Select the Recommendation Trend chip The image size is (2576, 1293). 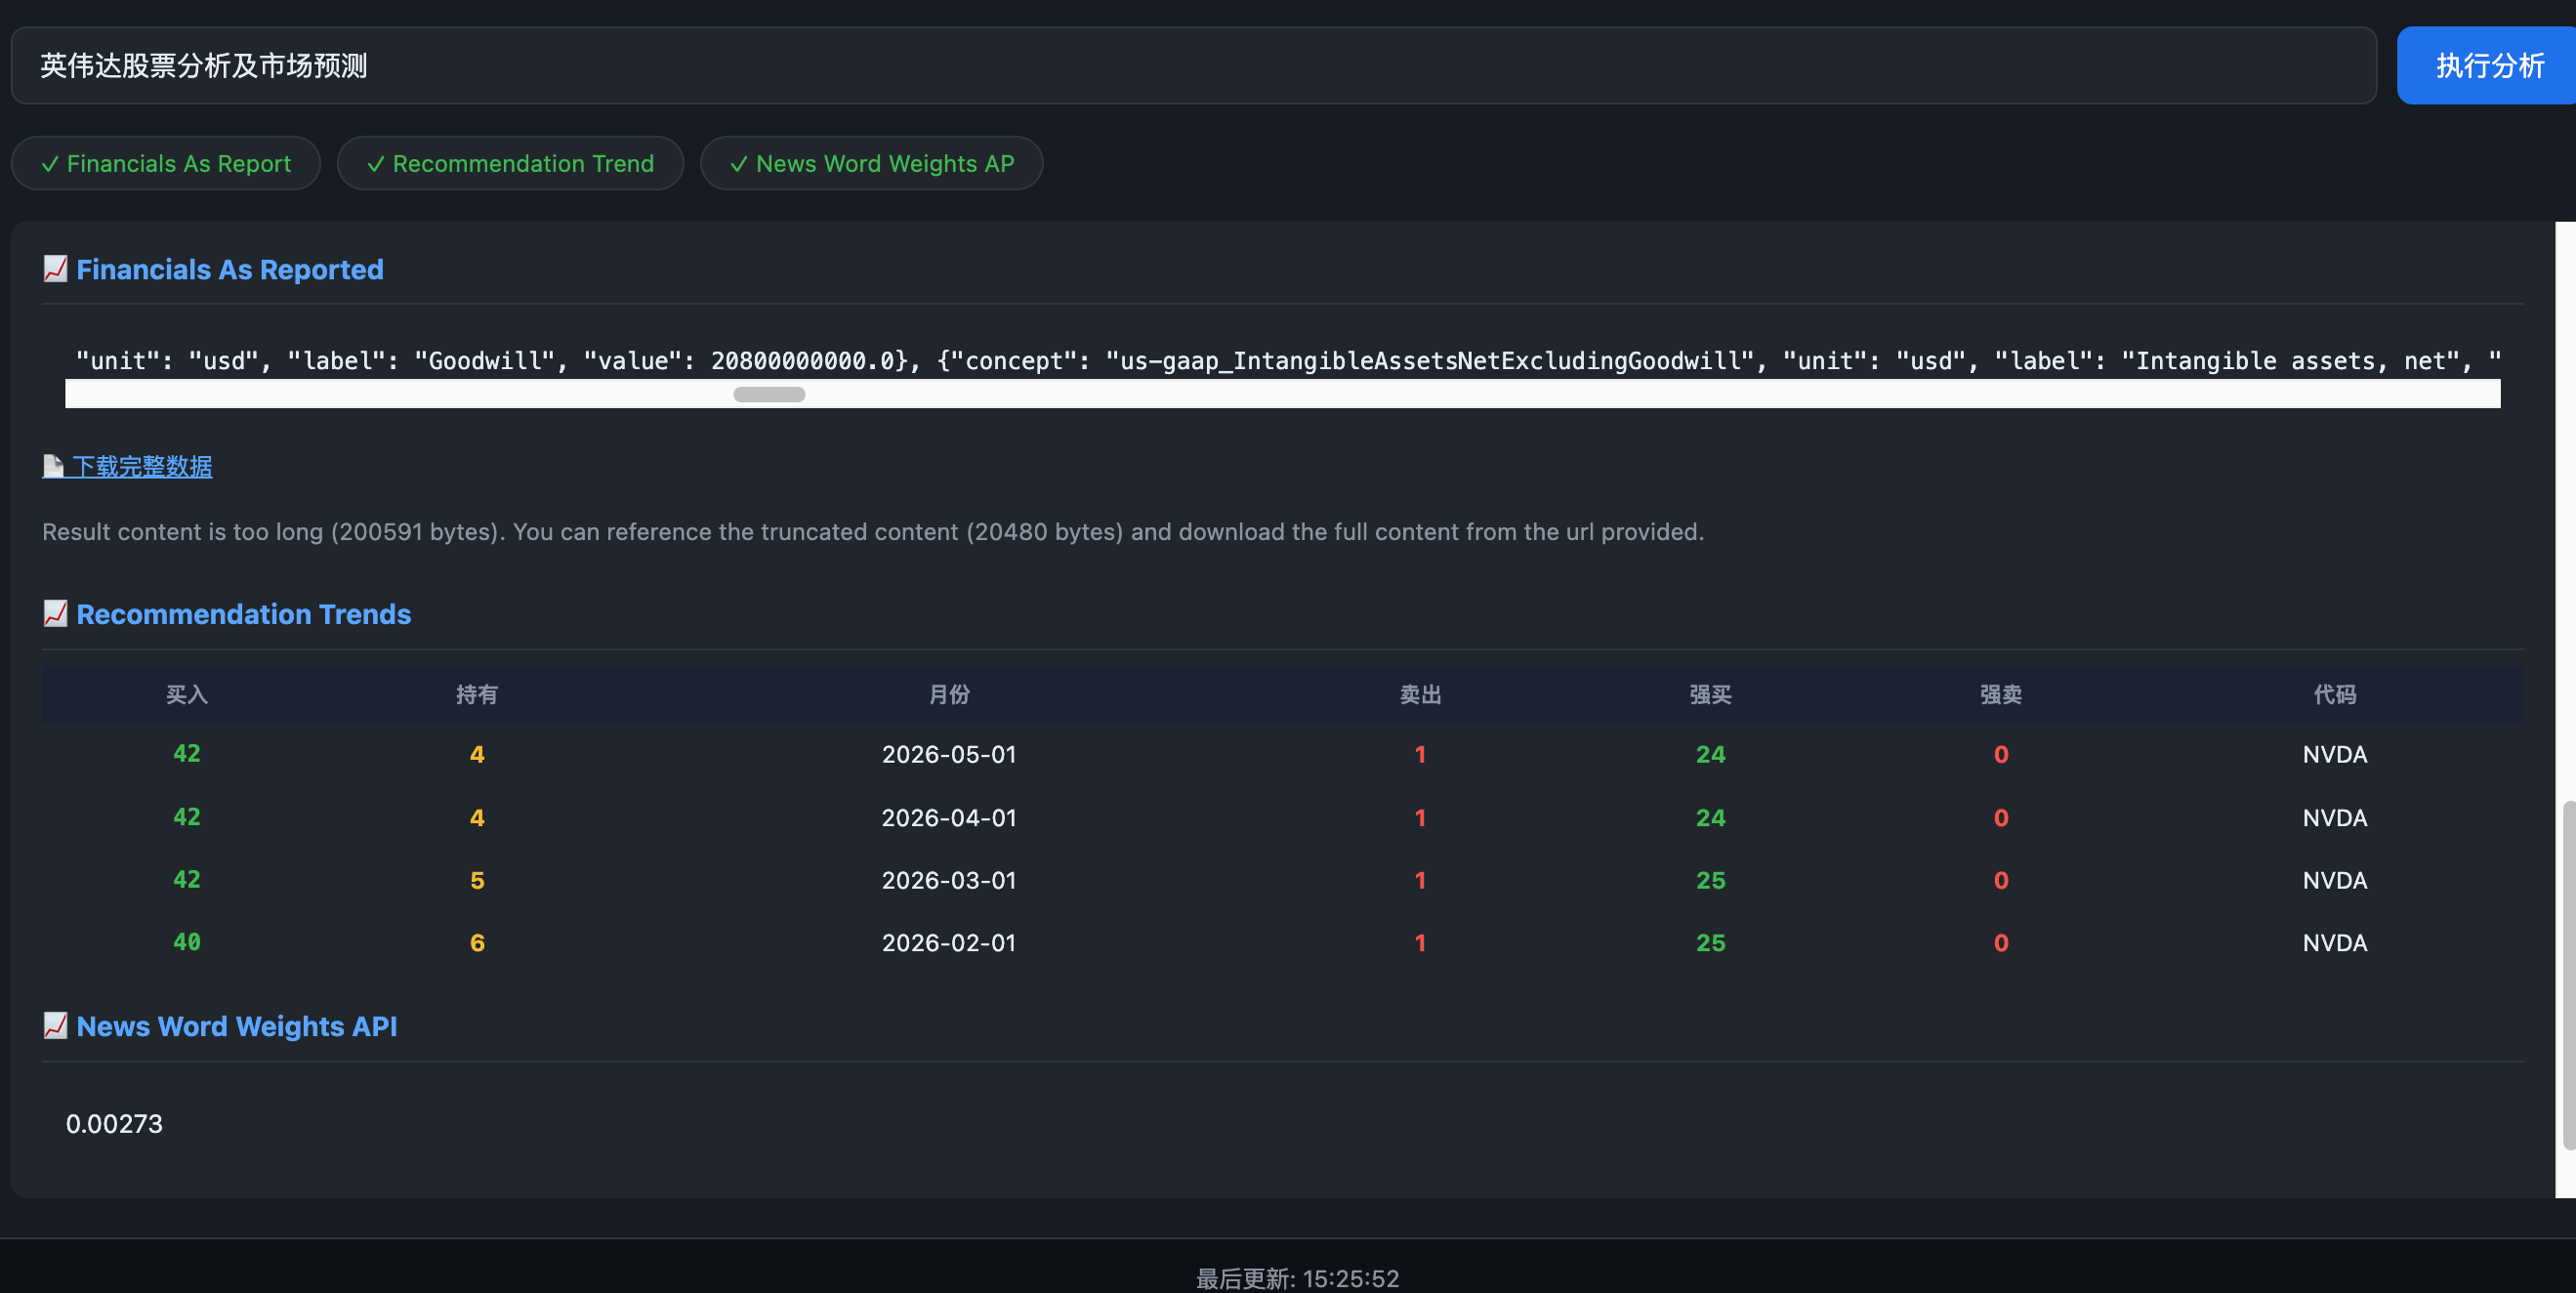pos(510,163)
